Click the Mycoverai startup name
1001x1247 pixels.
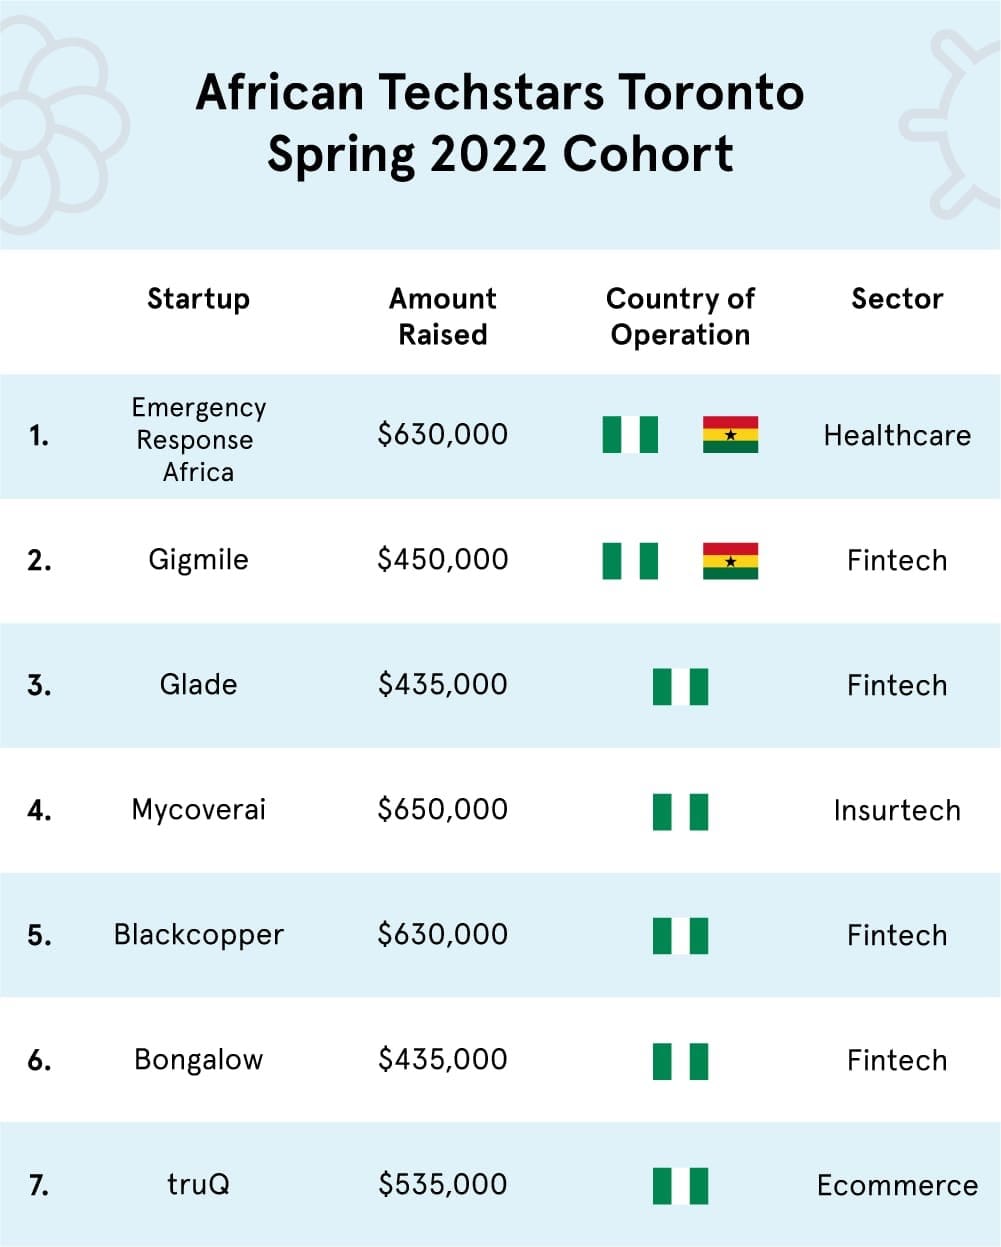click(198, 810)
